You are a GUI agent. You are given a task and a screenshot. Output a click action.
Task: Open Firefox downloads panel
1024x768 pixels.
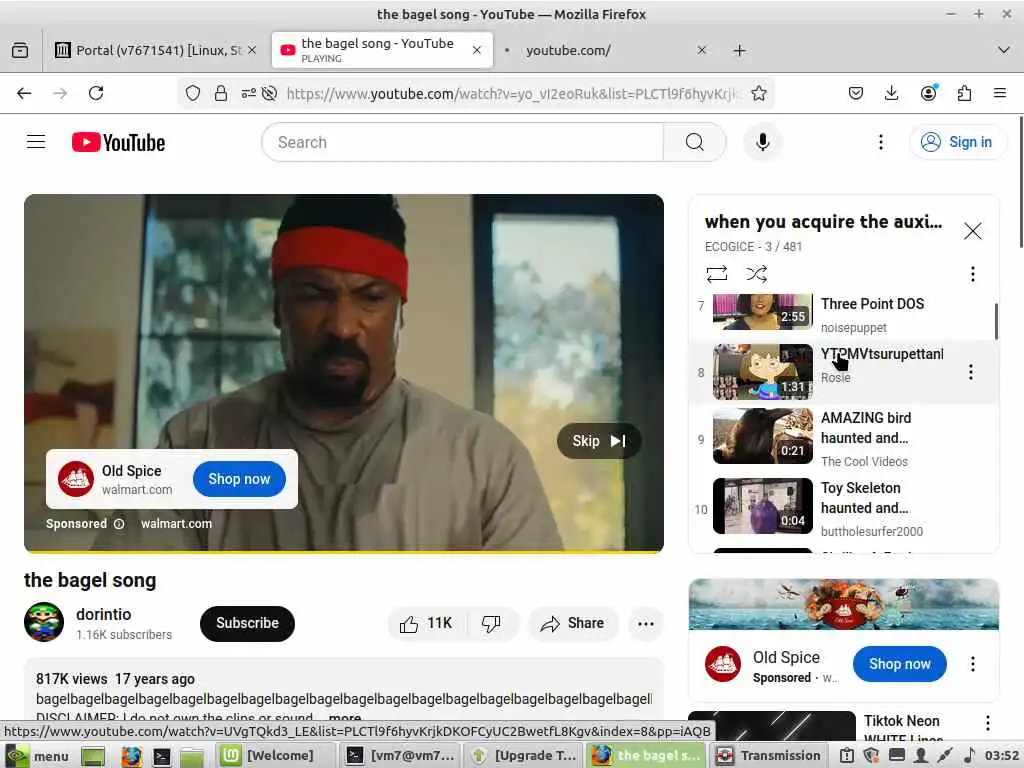[x=891, y=93]
